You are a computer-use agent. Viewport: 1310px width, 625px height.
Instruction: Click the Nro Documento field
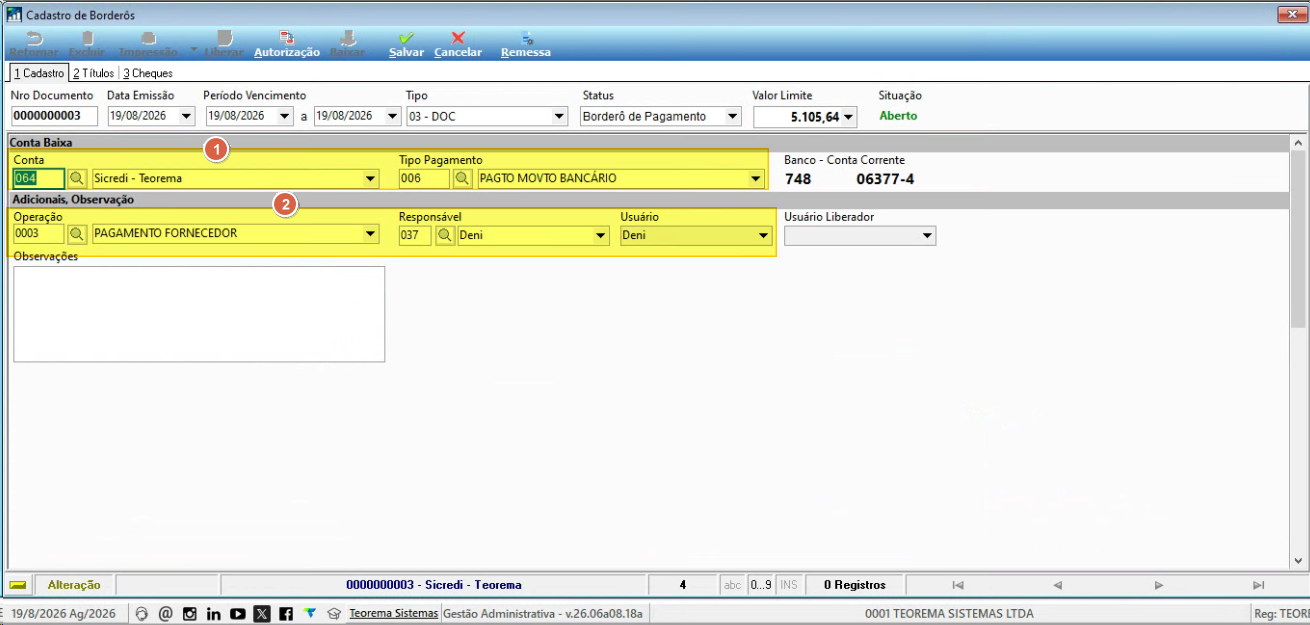(x=54, y=117)
